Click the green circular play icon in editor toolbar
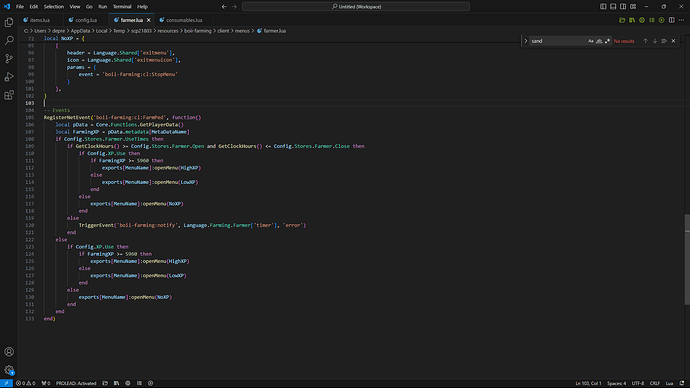690x388 pixels. (x=661, y=20)
